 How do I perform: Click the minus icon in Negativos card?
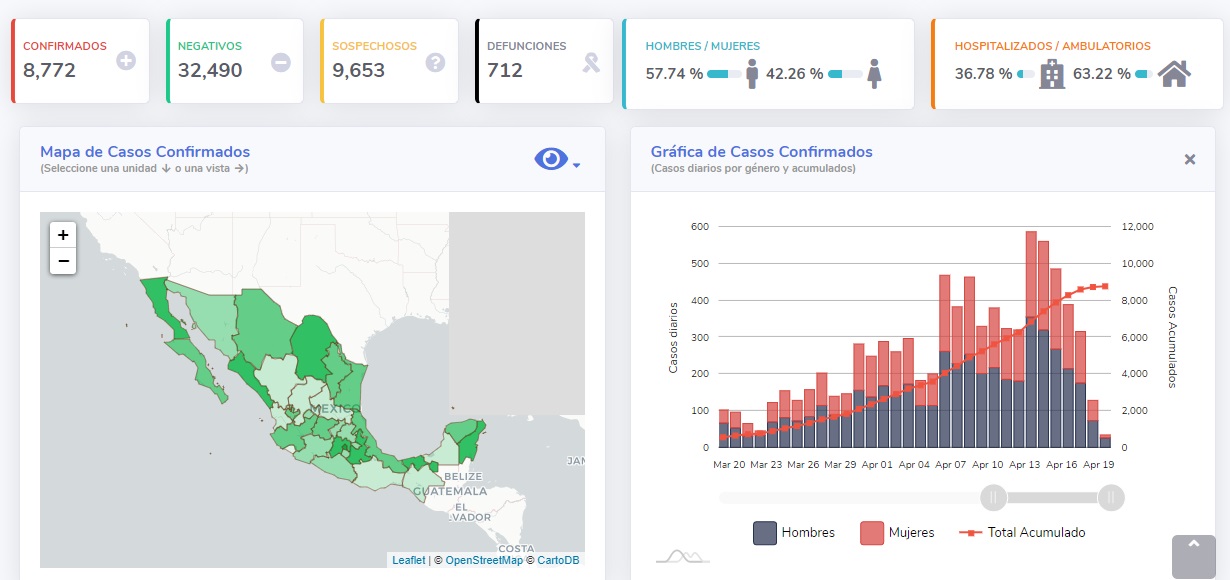[281, 62]
